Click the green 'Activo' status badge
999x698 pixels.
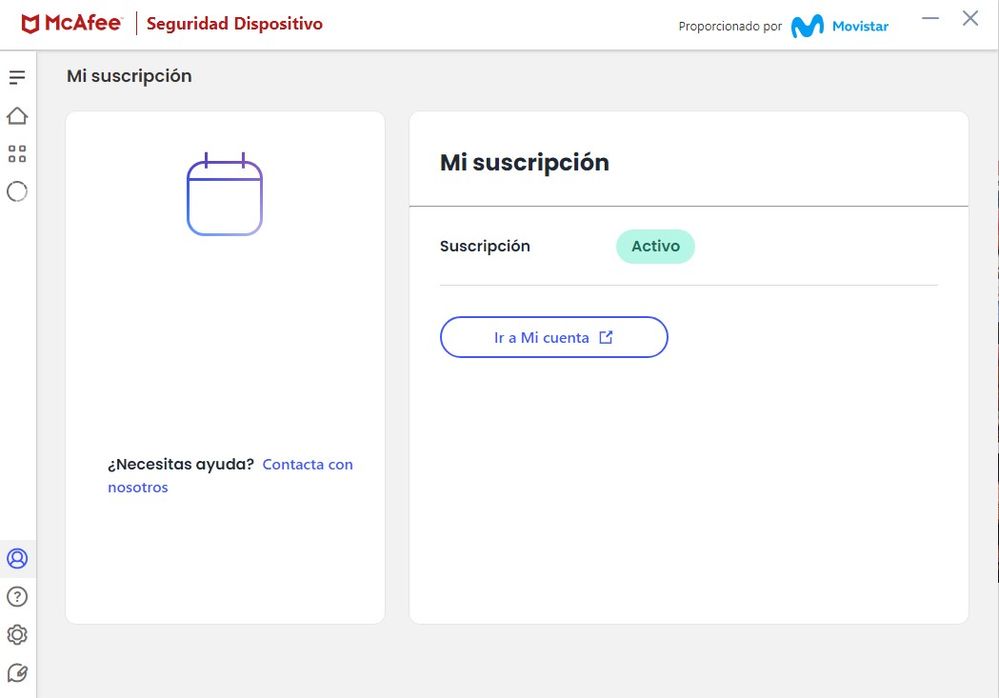[x=655, y=246]
